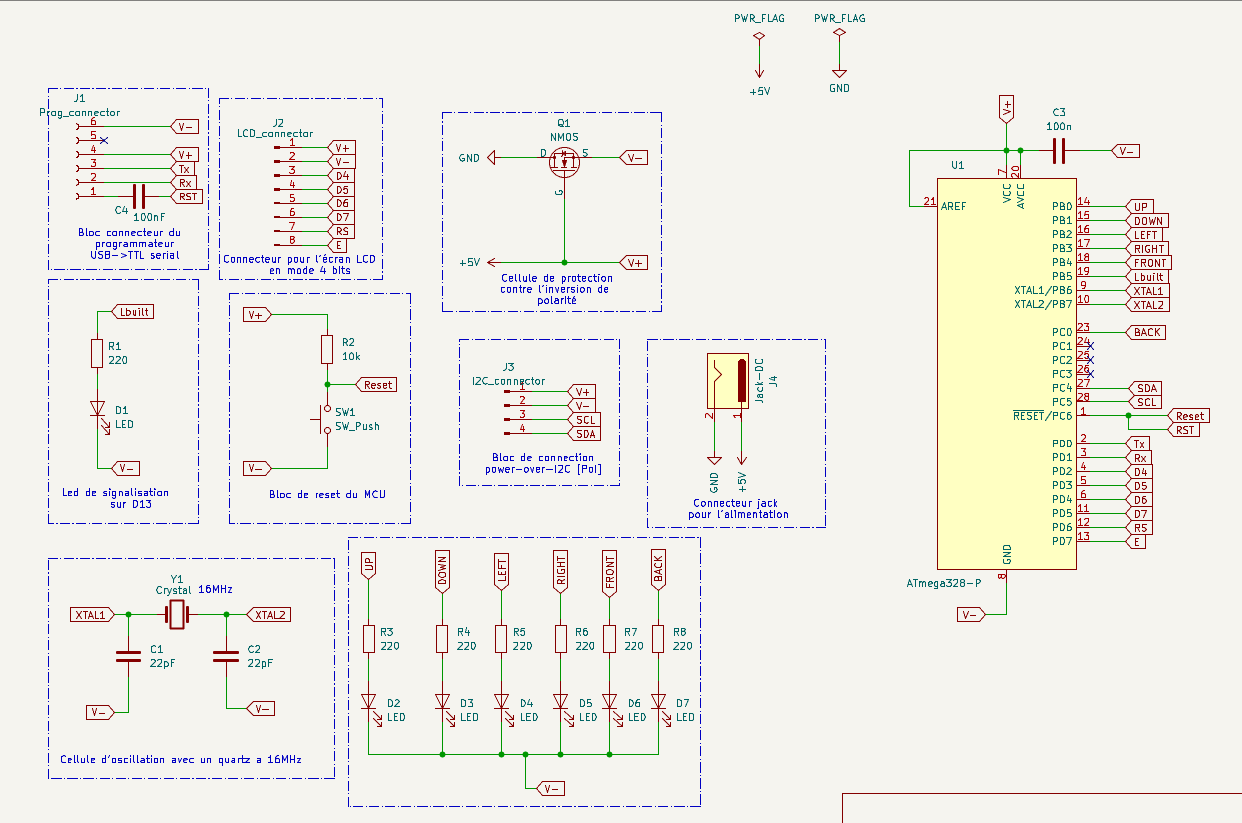Click the C3 100n capacitor symbol
This screenshot has height=823, width=1242.
(x=1059, y=151)
